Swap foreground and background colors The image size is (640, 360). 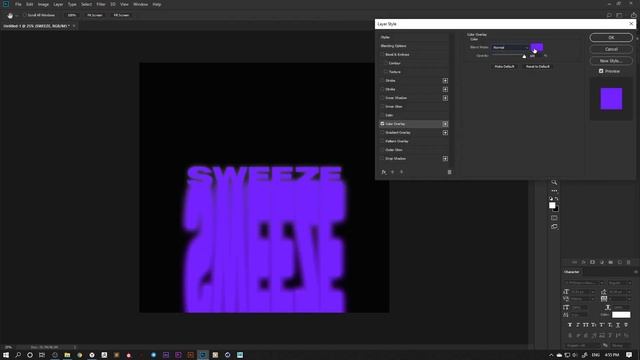point(557,198)
